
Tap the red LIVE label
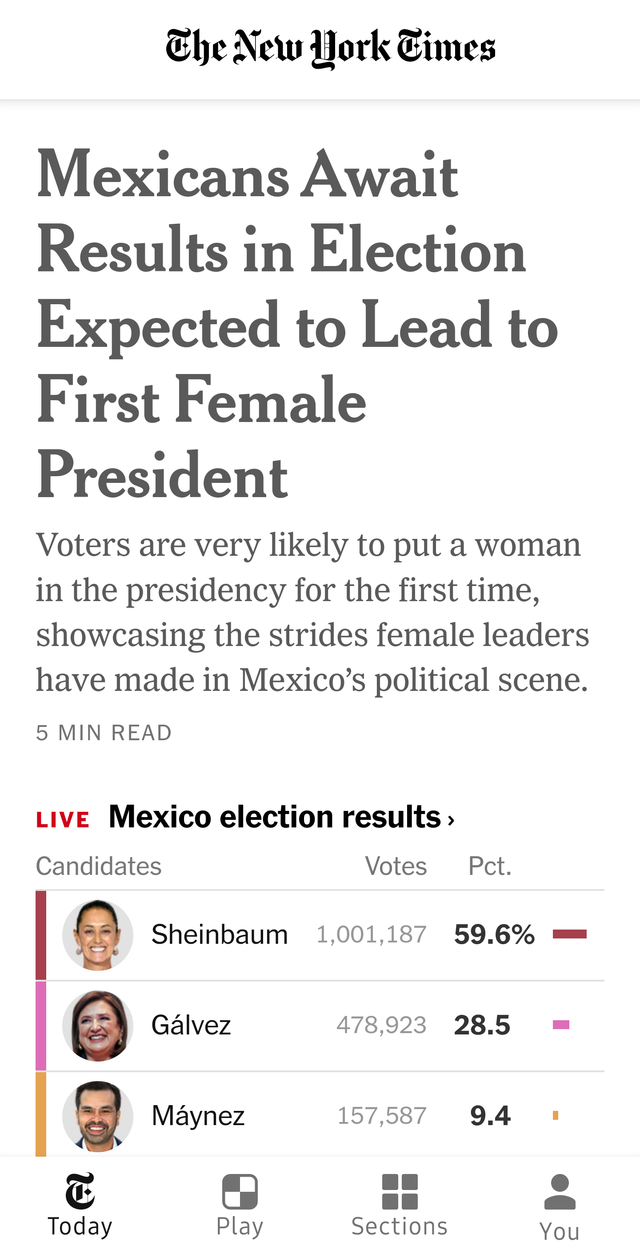(63, 819)
